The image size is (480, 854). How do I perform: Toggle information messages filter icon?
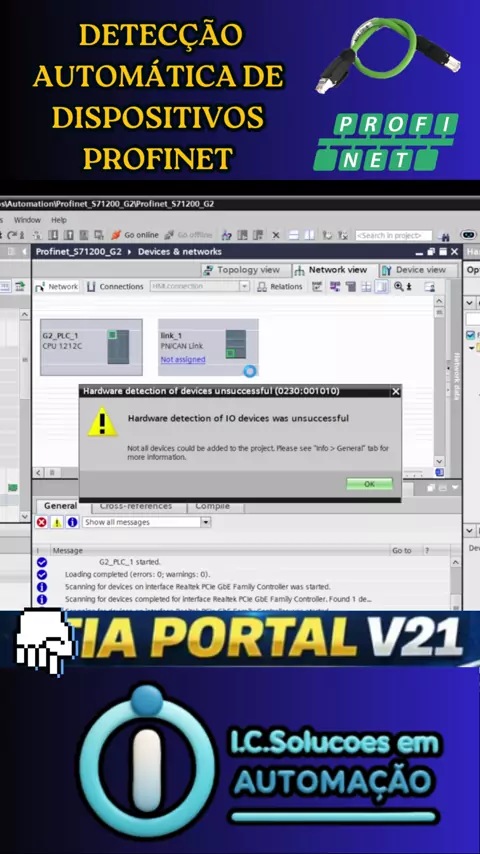tap(72, 522)
